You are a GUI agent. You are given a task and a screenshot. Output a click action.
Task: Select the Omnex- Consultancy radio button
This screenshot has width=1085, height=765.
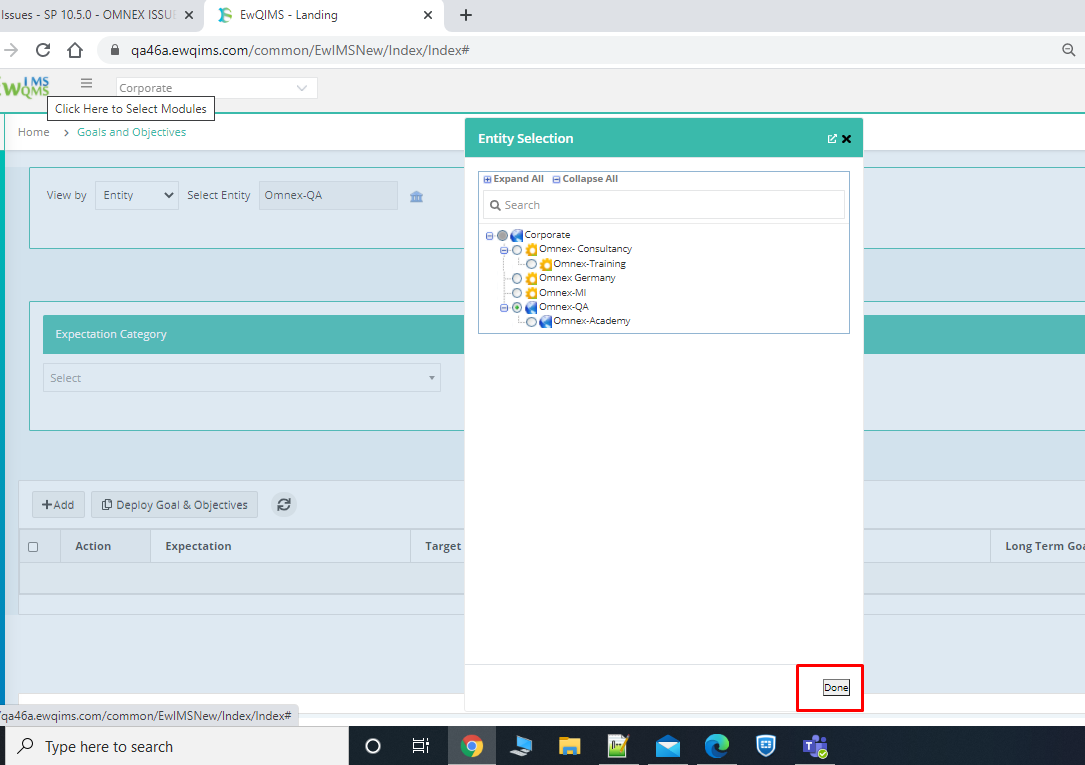point(517,250)
